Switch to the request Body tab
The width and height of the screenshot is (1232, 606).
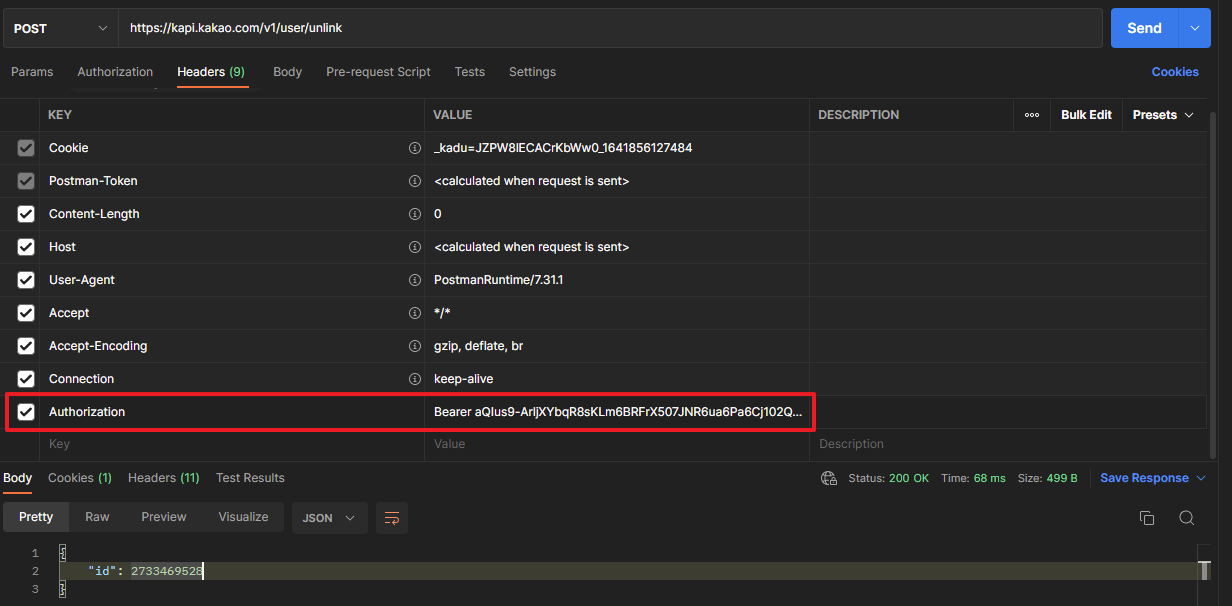287,72
